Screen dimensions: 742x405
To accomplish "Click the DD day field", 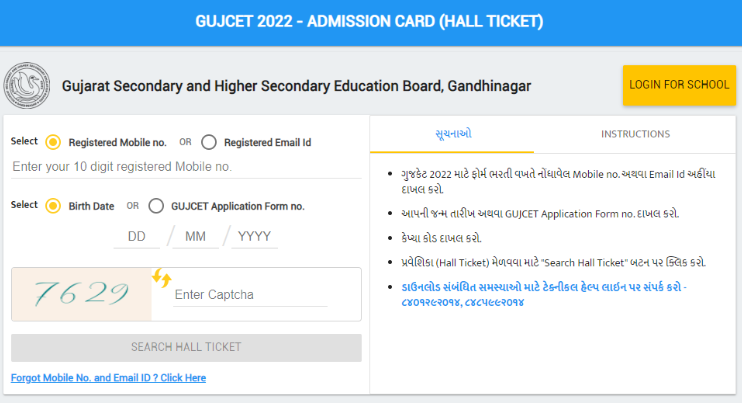I will [137, 237].
